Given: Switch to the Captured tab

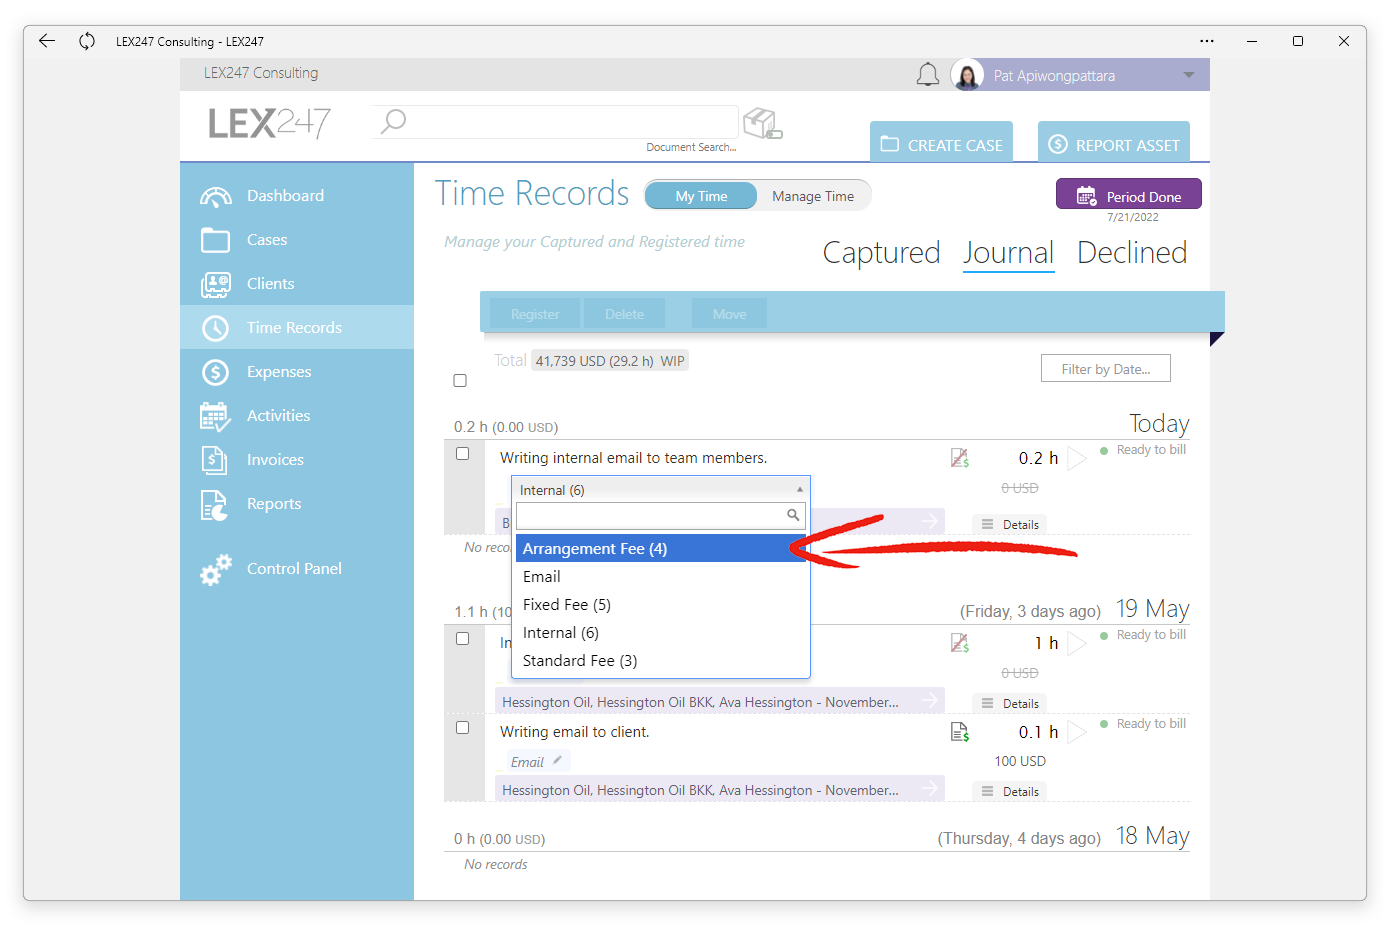Looking at the screenshot, I should coord(881,253).
